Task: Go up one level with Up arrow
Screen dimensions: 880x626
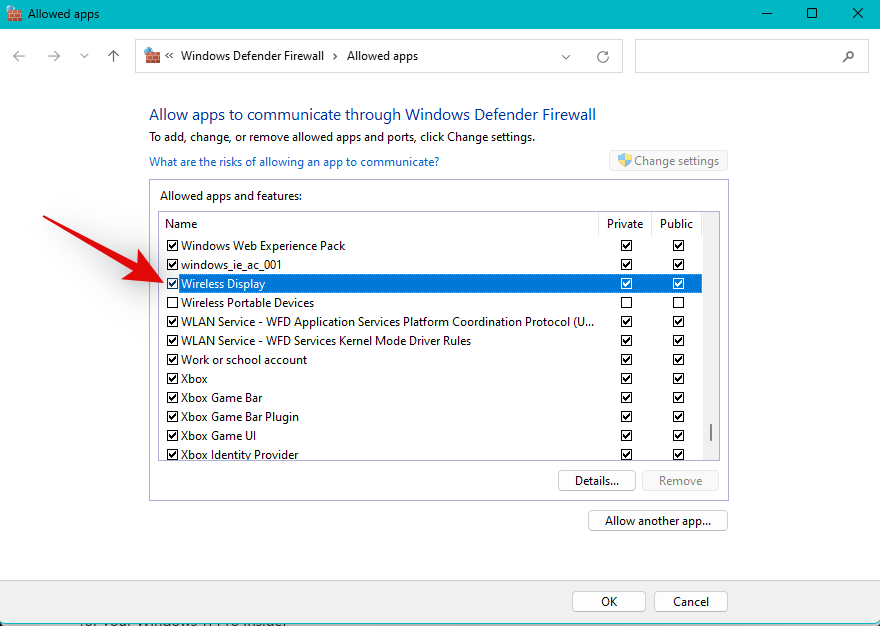Action: [x=113, y=56]
